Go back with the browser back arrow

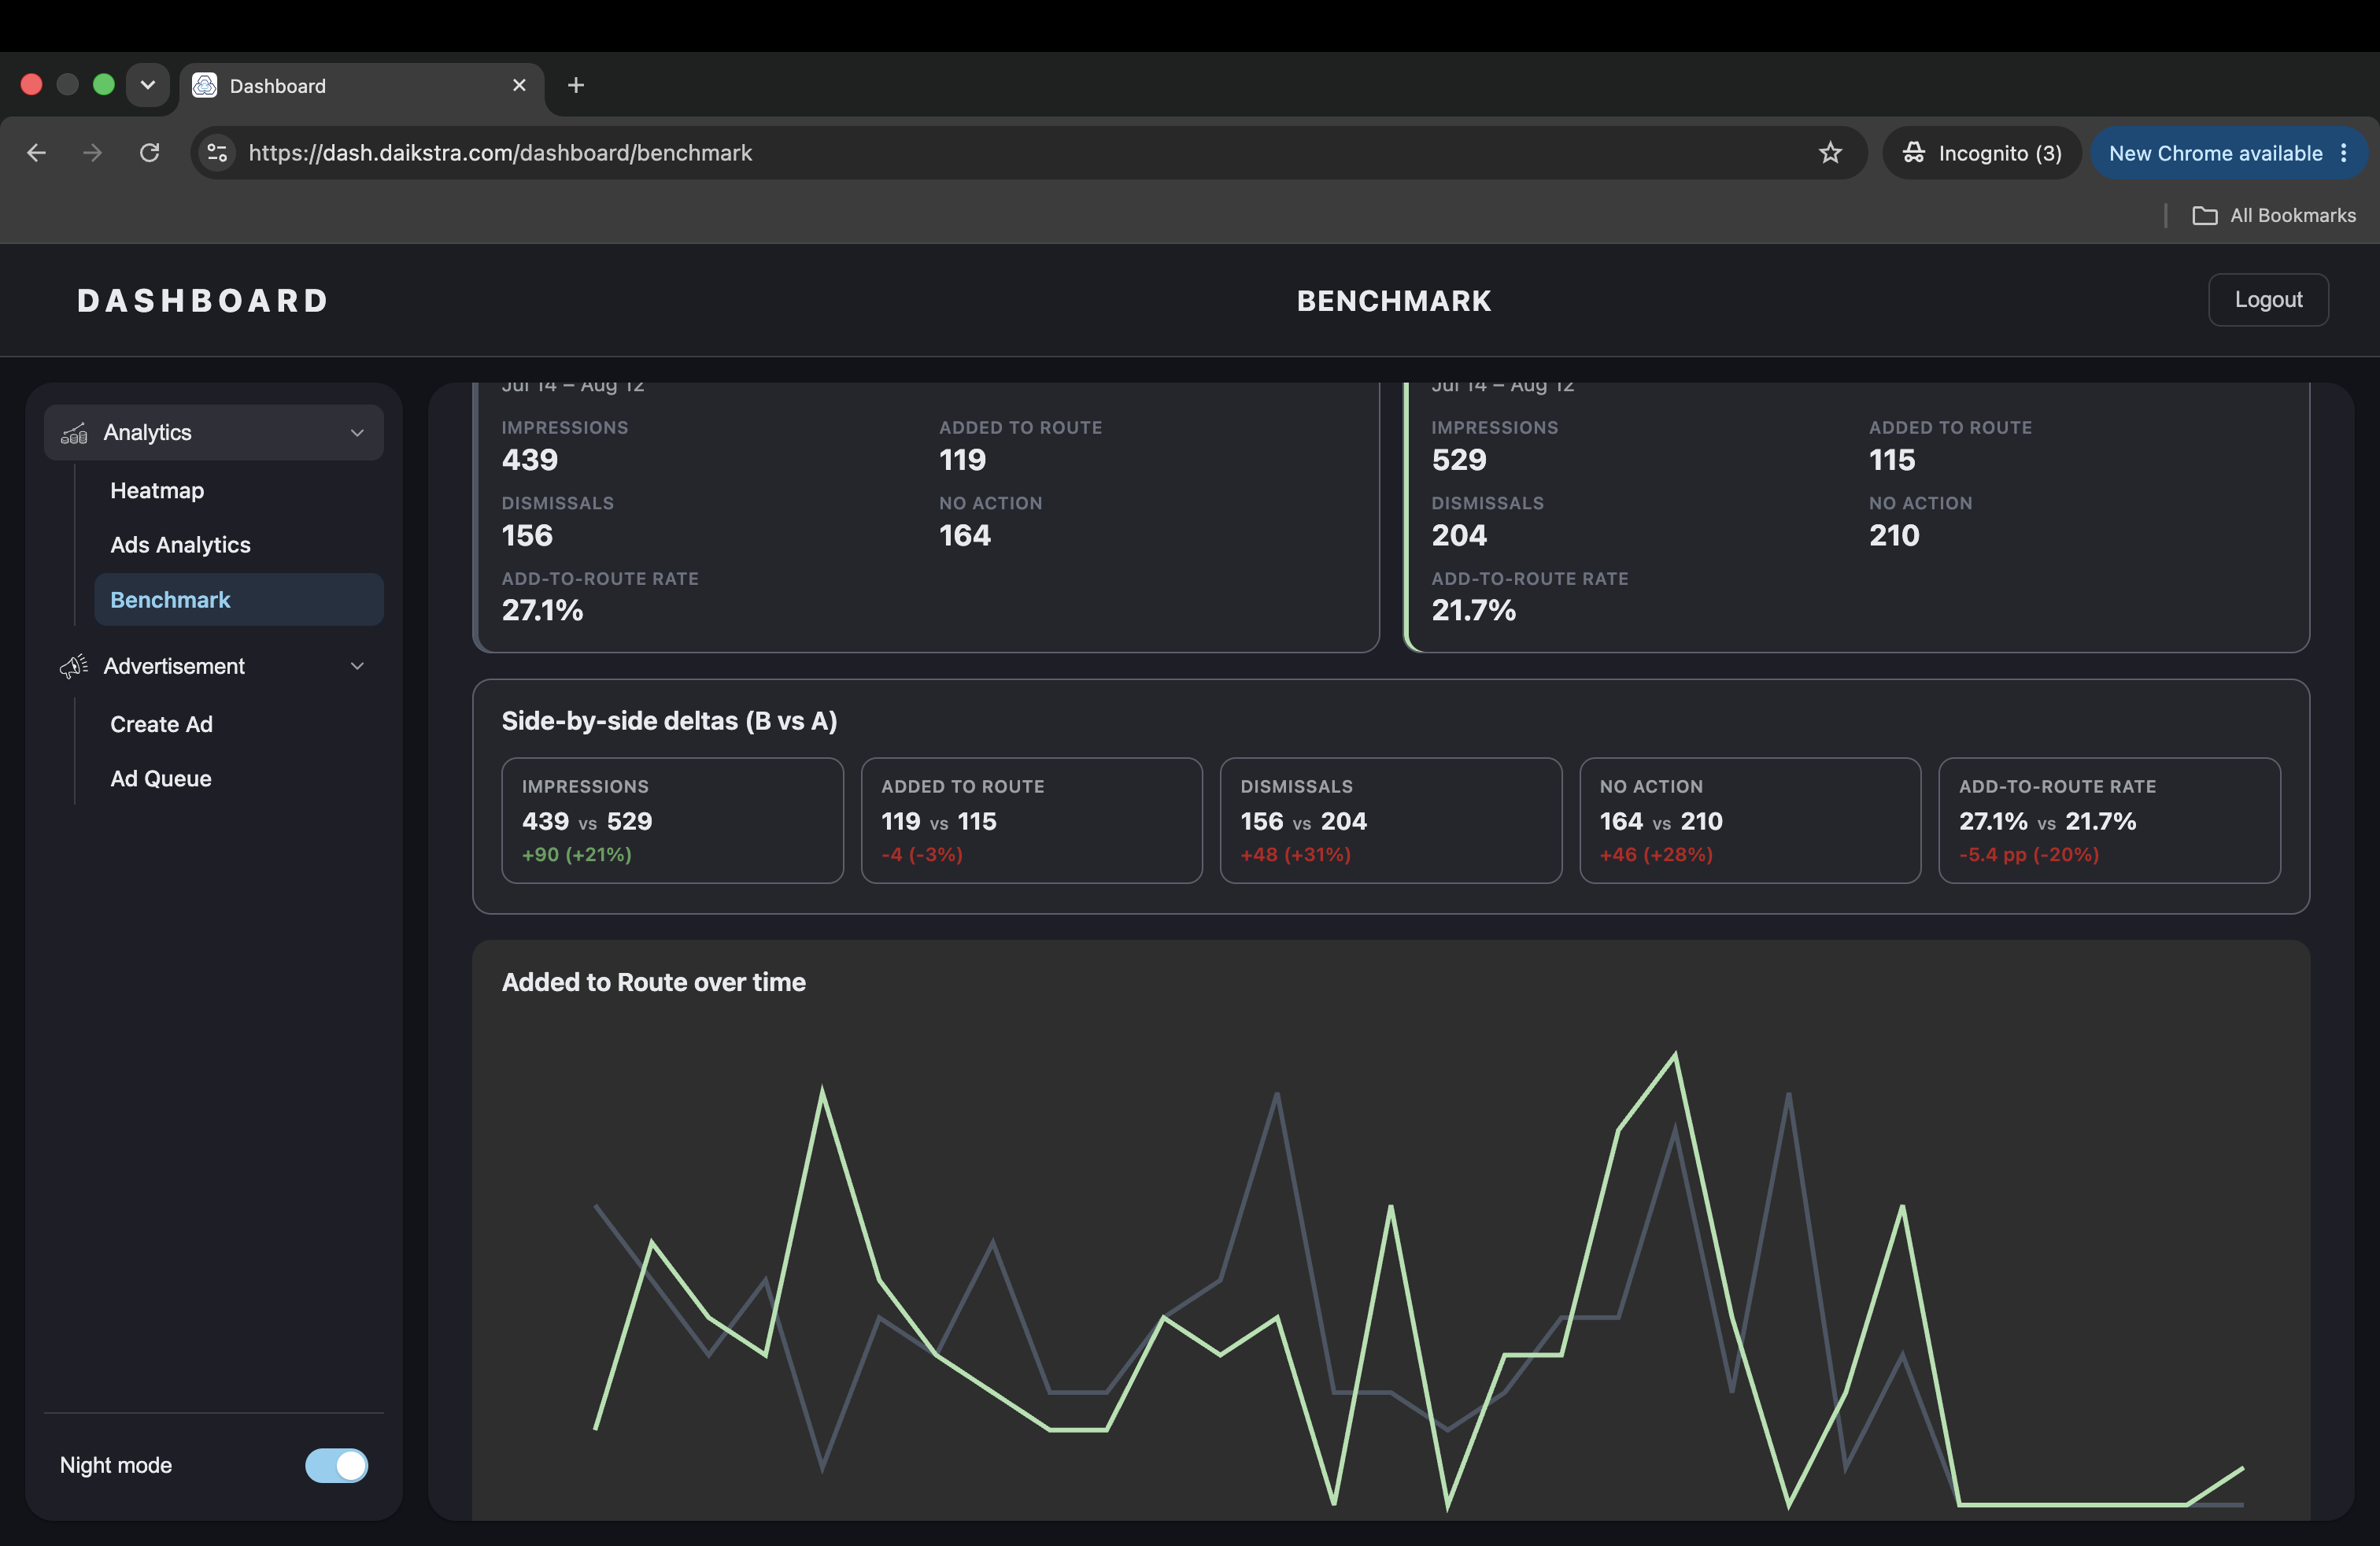37,153
